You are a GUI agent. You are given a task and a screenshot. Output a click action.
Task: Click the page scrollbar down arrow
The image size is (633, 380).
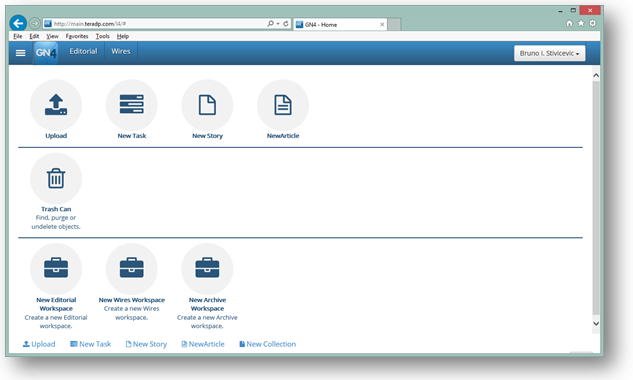596,323
